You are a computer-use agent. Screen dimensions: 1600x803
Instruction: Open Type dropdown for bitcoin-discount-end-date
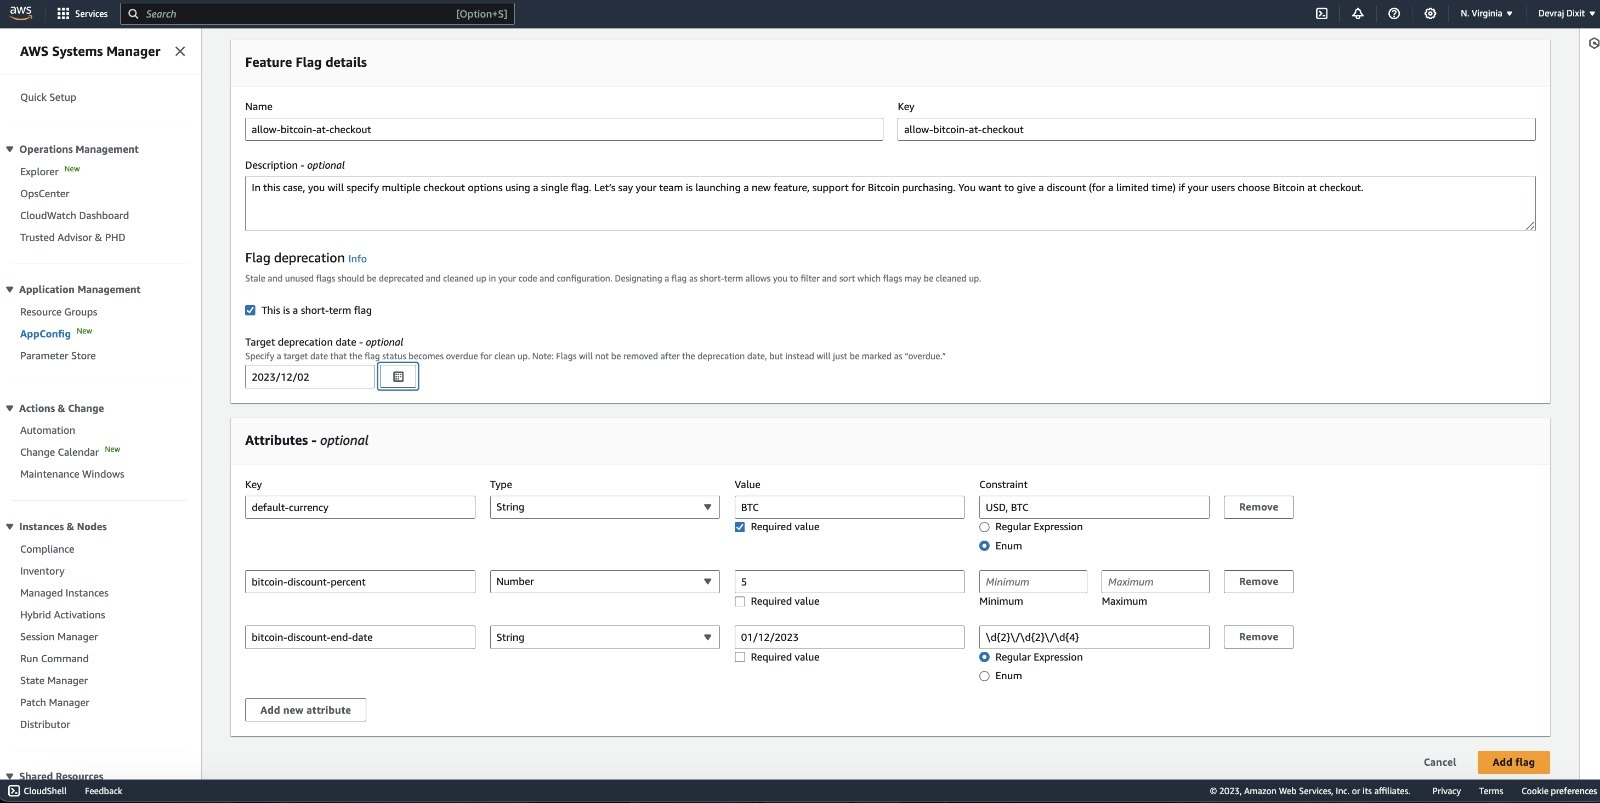click(x=604, y=637)
